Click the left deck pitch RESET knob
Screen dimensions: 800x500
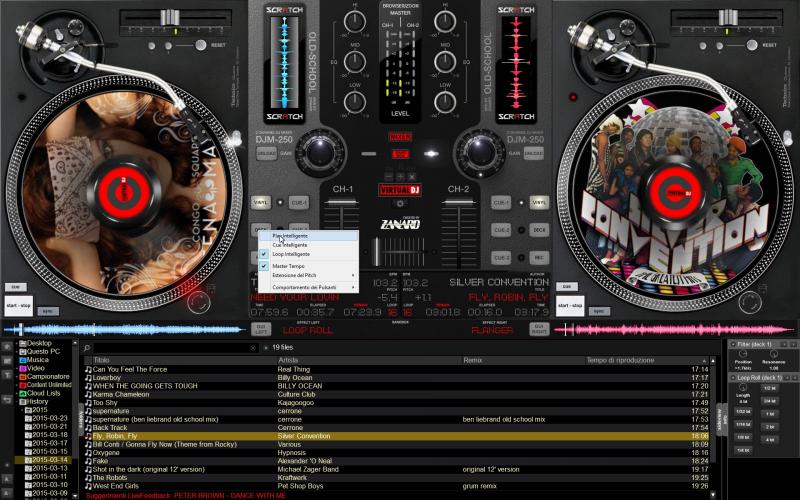tap(201, 45)
